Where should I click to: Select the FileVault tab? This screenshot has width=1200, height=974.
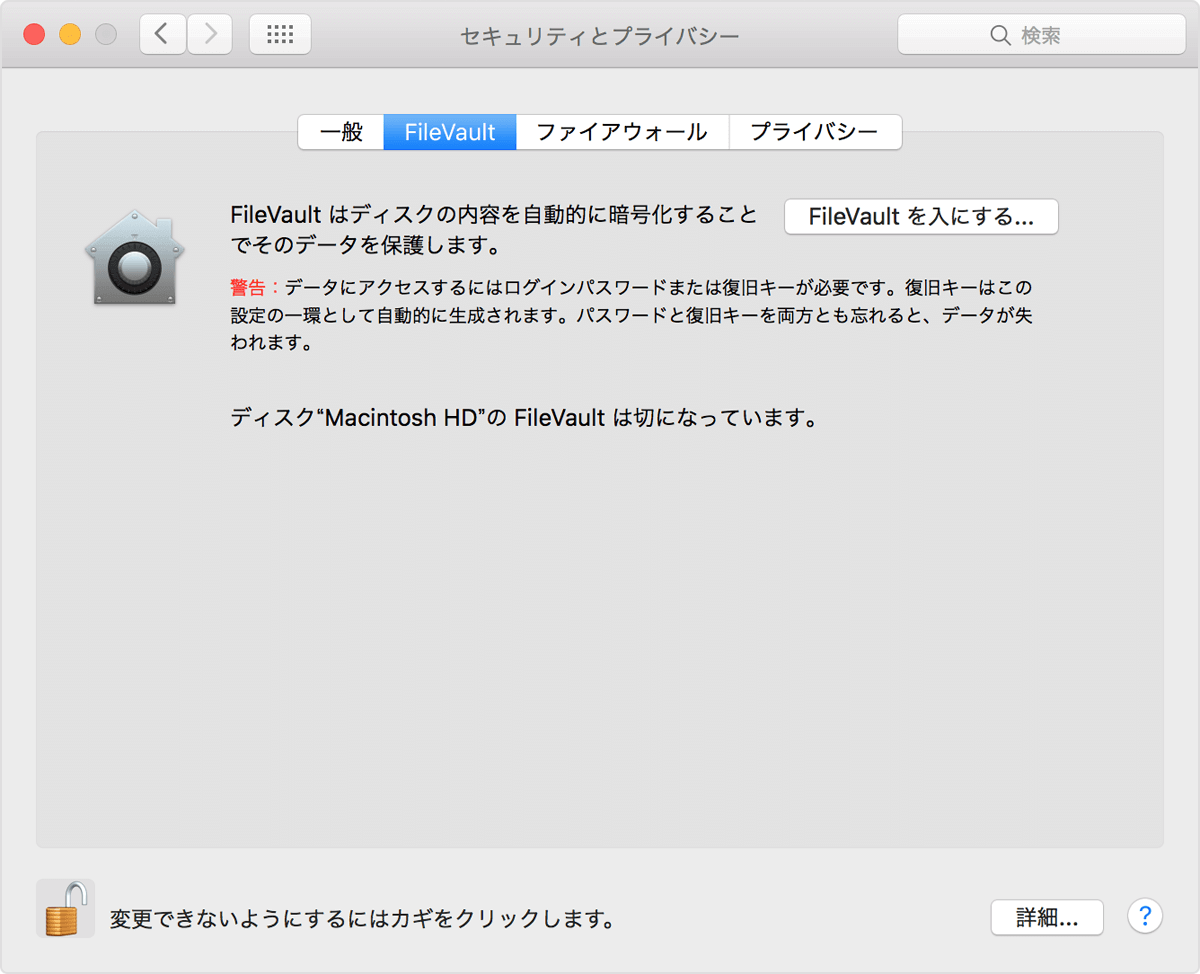(449, 131)
